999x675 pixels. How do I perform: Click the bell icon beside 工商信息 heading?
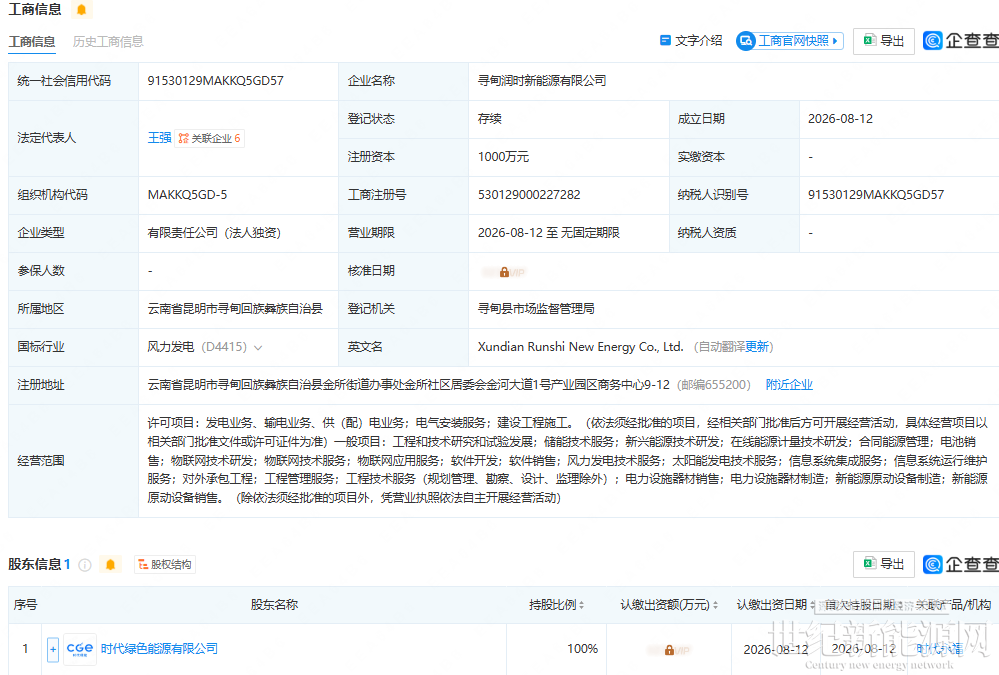pyautogui.click(x=82, y=10)
